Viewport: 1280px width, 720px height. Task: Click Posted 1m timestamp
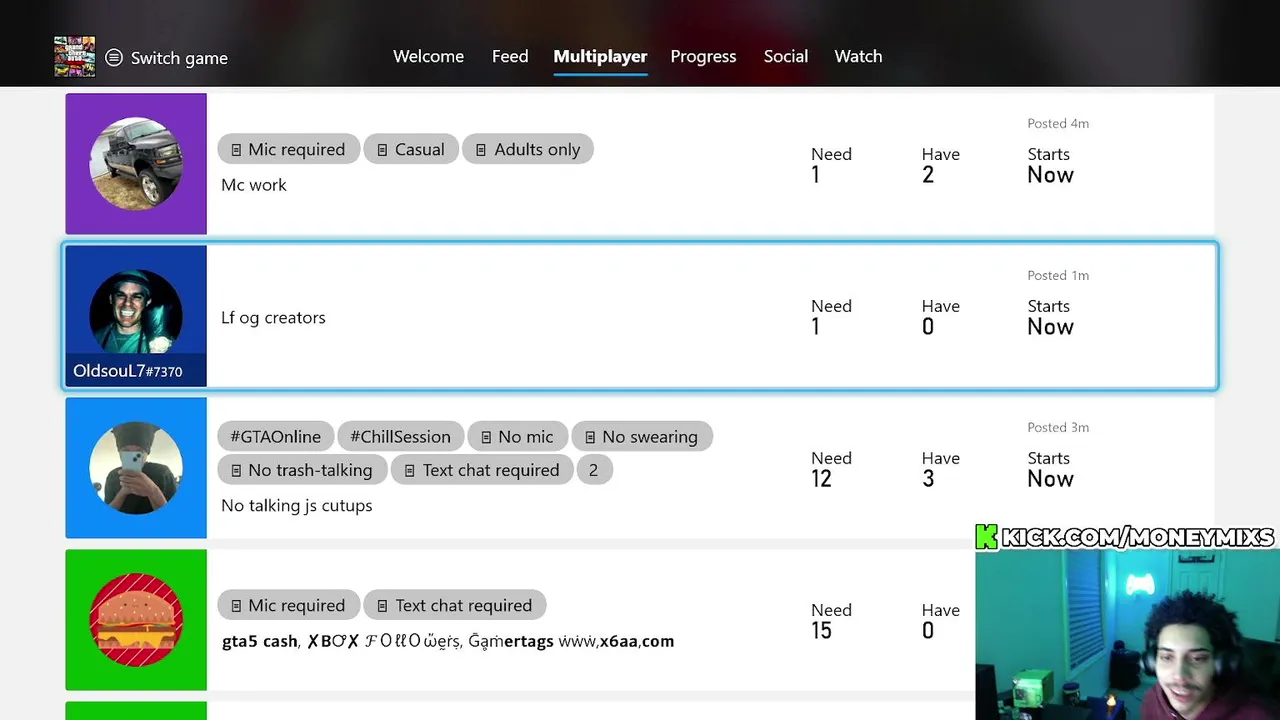(1058, 275)
